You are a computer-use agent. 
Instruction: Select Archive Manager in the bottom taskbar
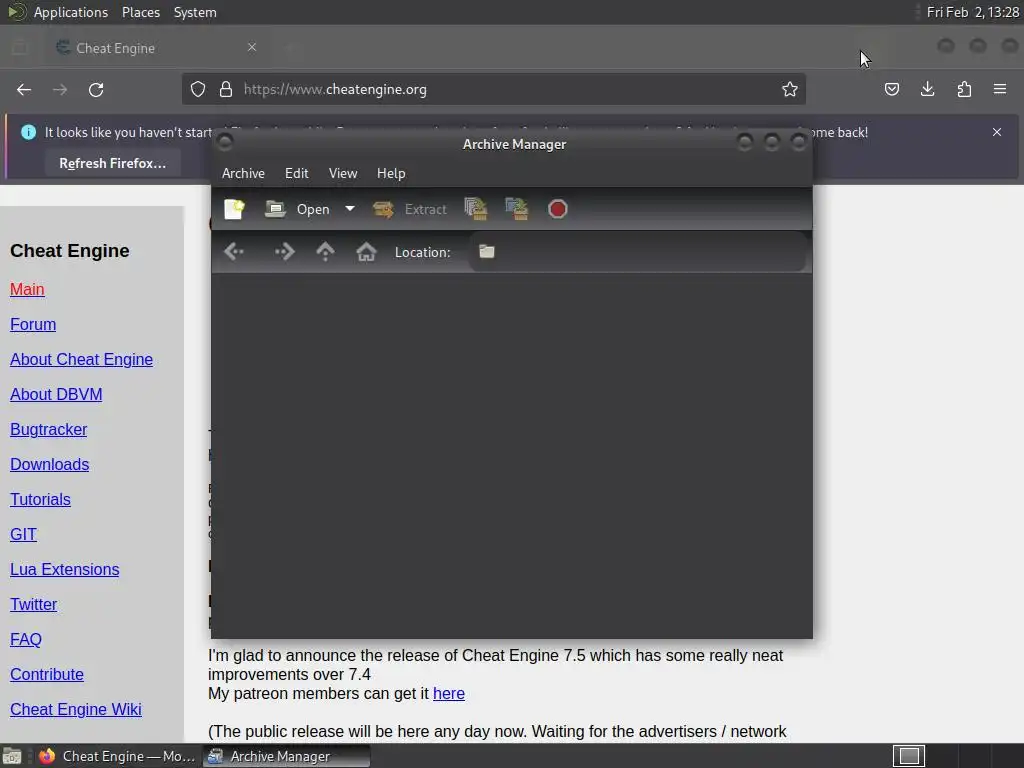(287, 756)
